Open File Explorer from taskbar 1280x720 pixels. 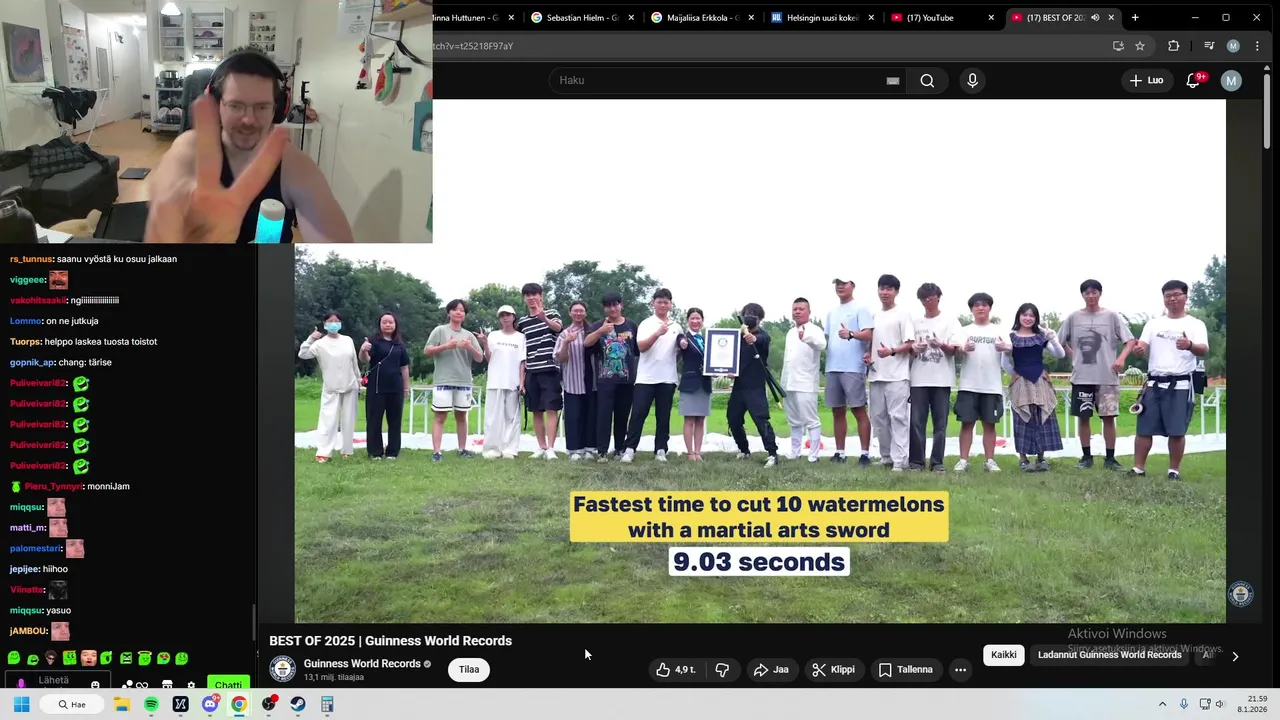[x=122, y=704]
